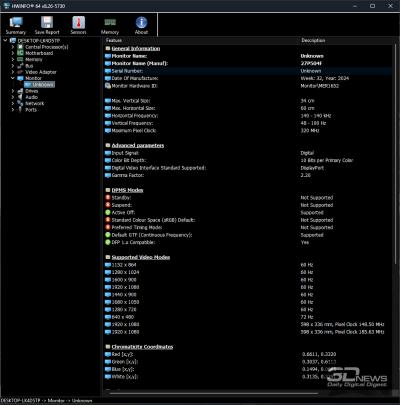
Task: Select the Central Processor(s) tree node
Action: [47, 47]
